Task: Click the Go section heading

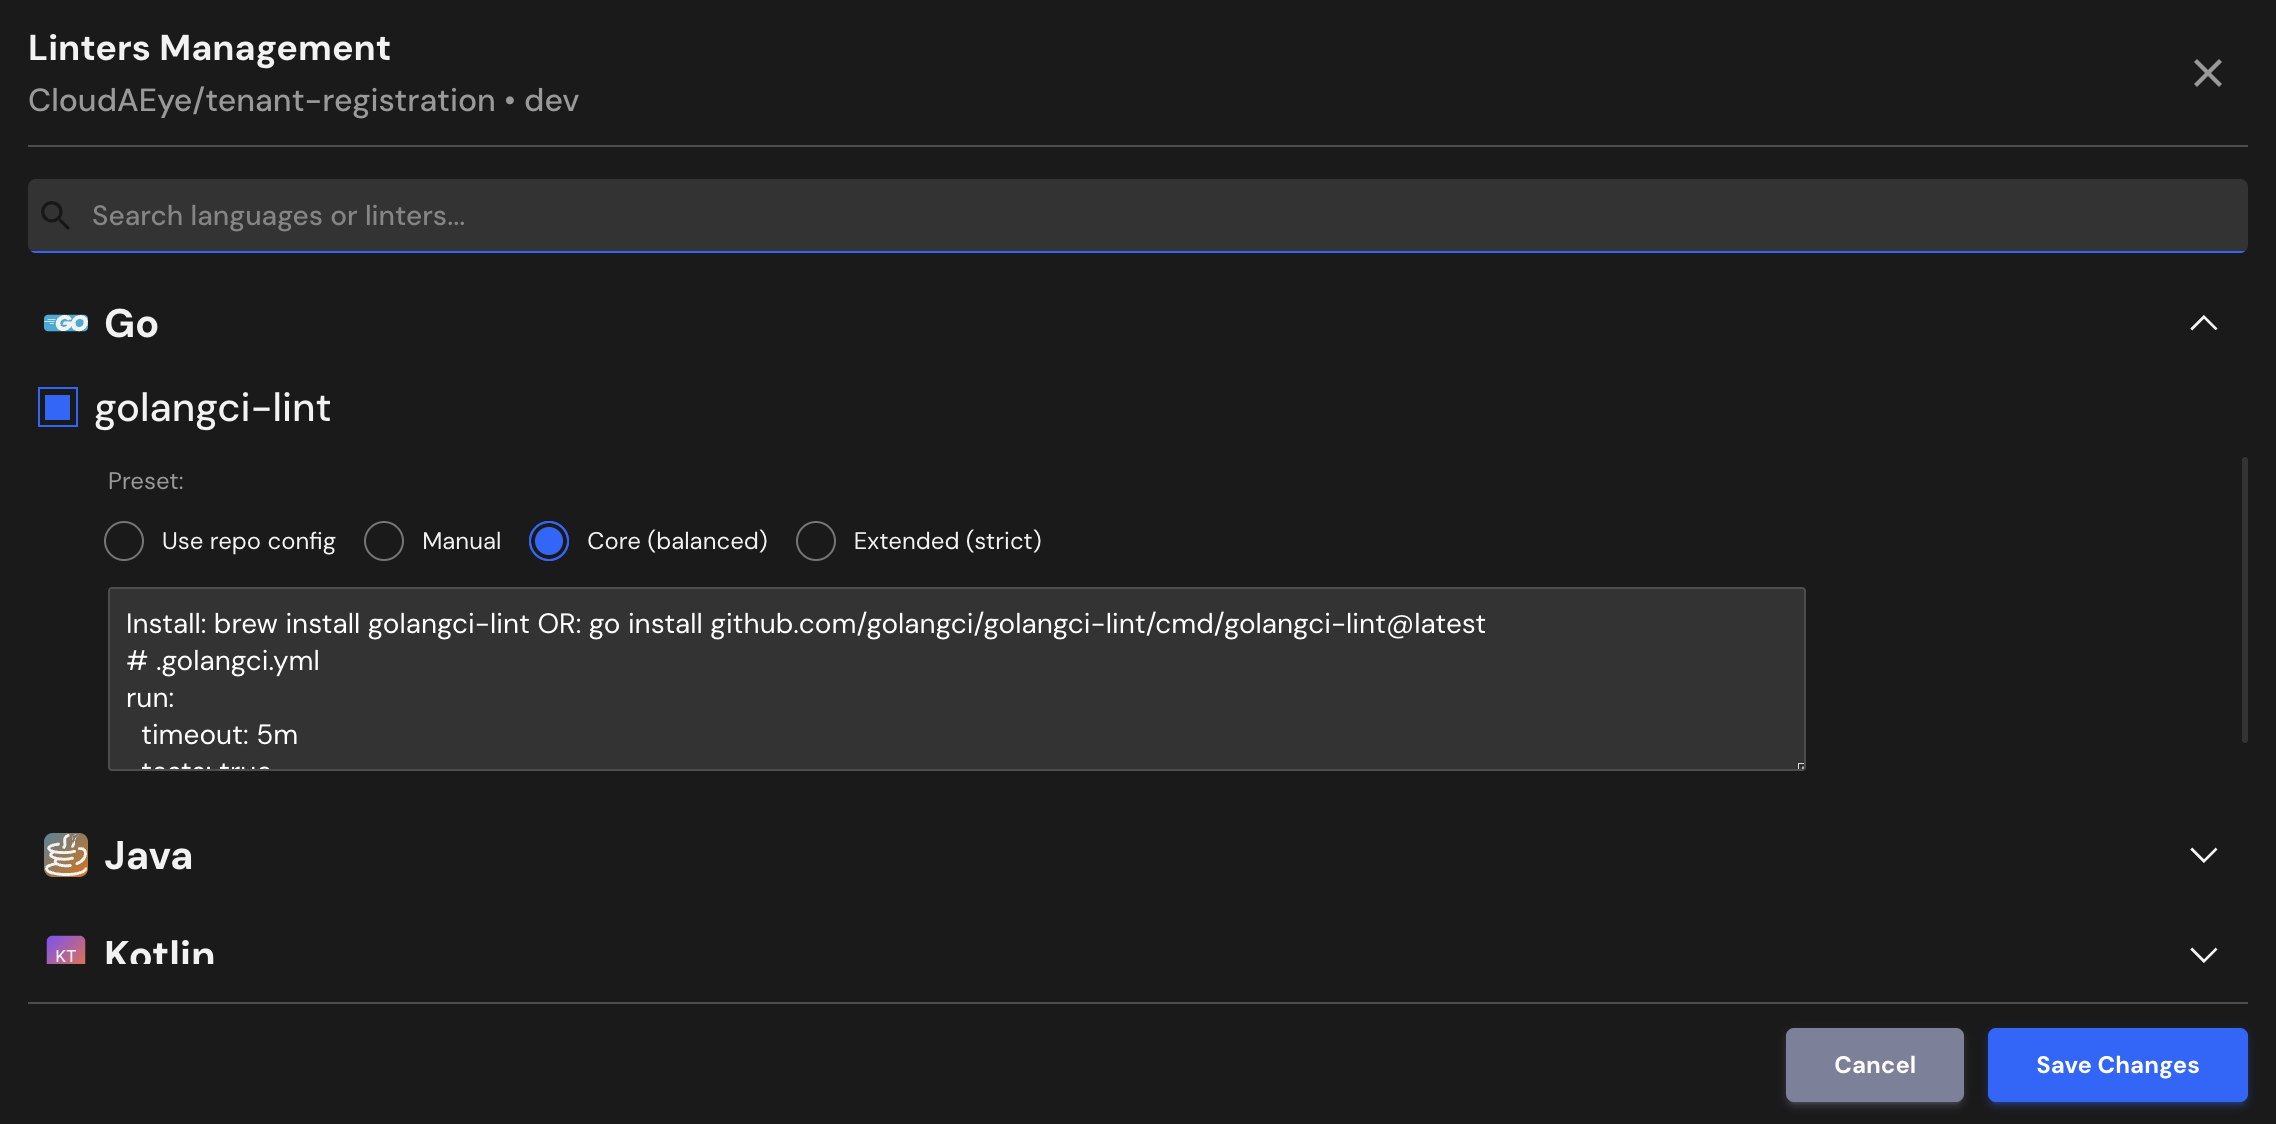Action: (132, 323)
